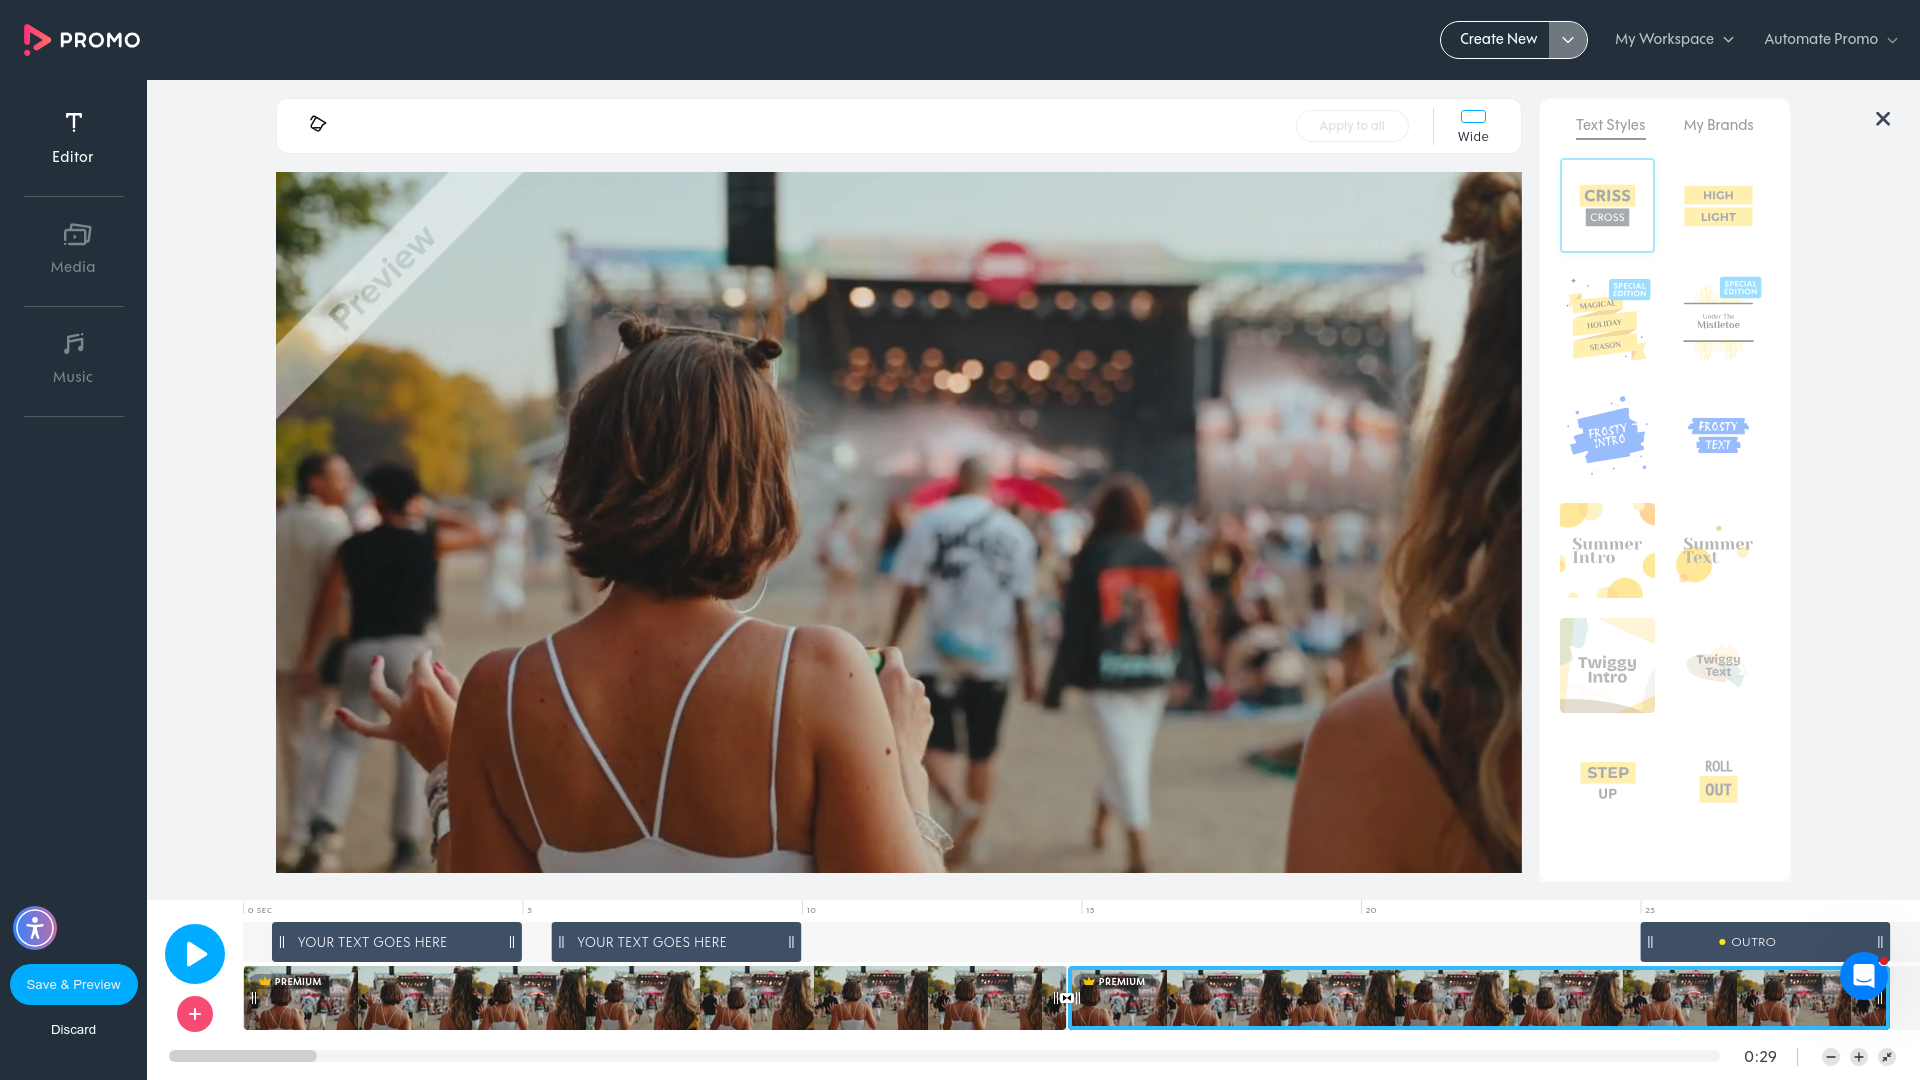Open the Music panel in sidebar
1920x1080 pixels.
click(x=73, y=359)
